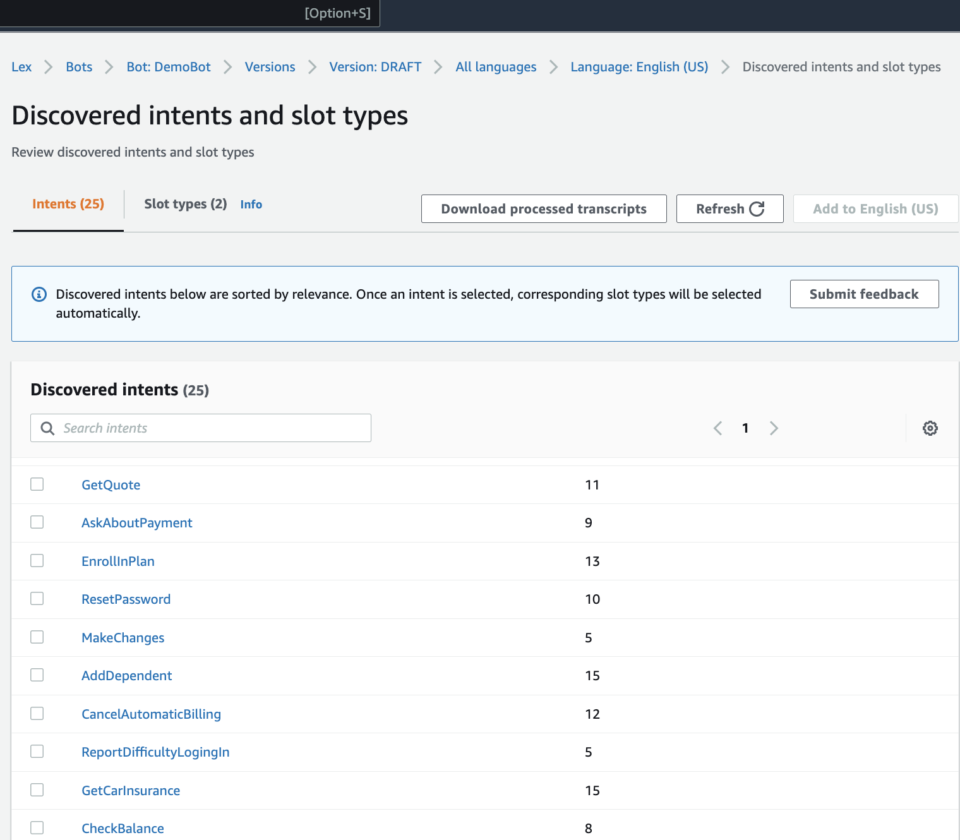The height and width of the screenshot is (840, 960).
Task: Click the Submit feedback button
Action: point(864,294)
